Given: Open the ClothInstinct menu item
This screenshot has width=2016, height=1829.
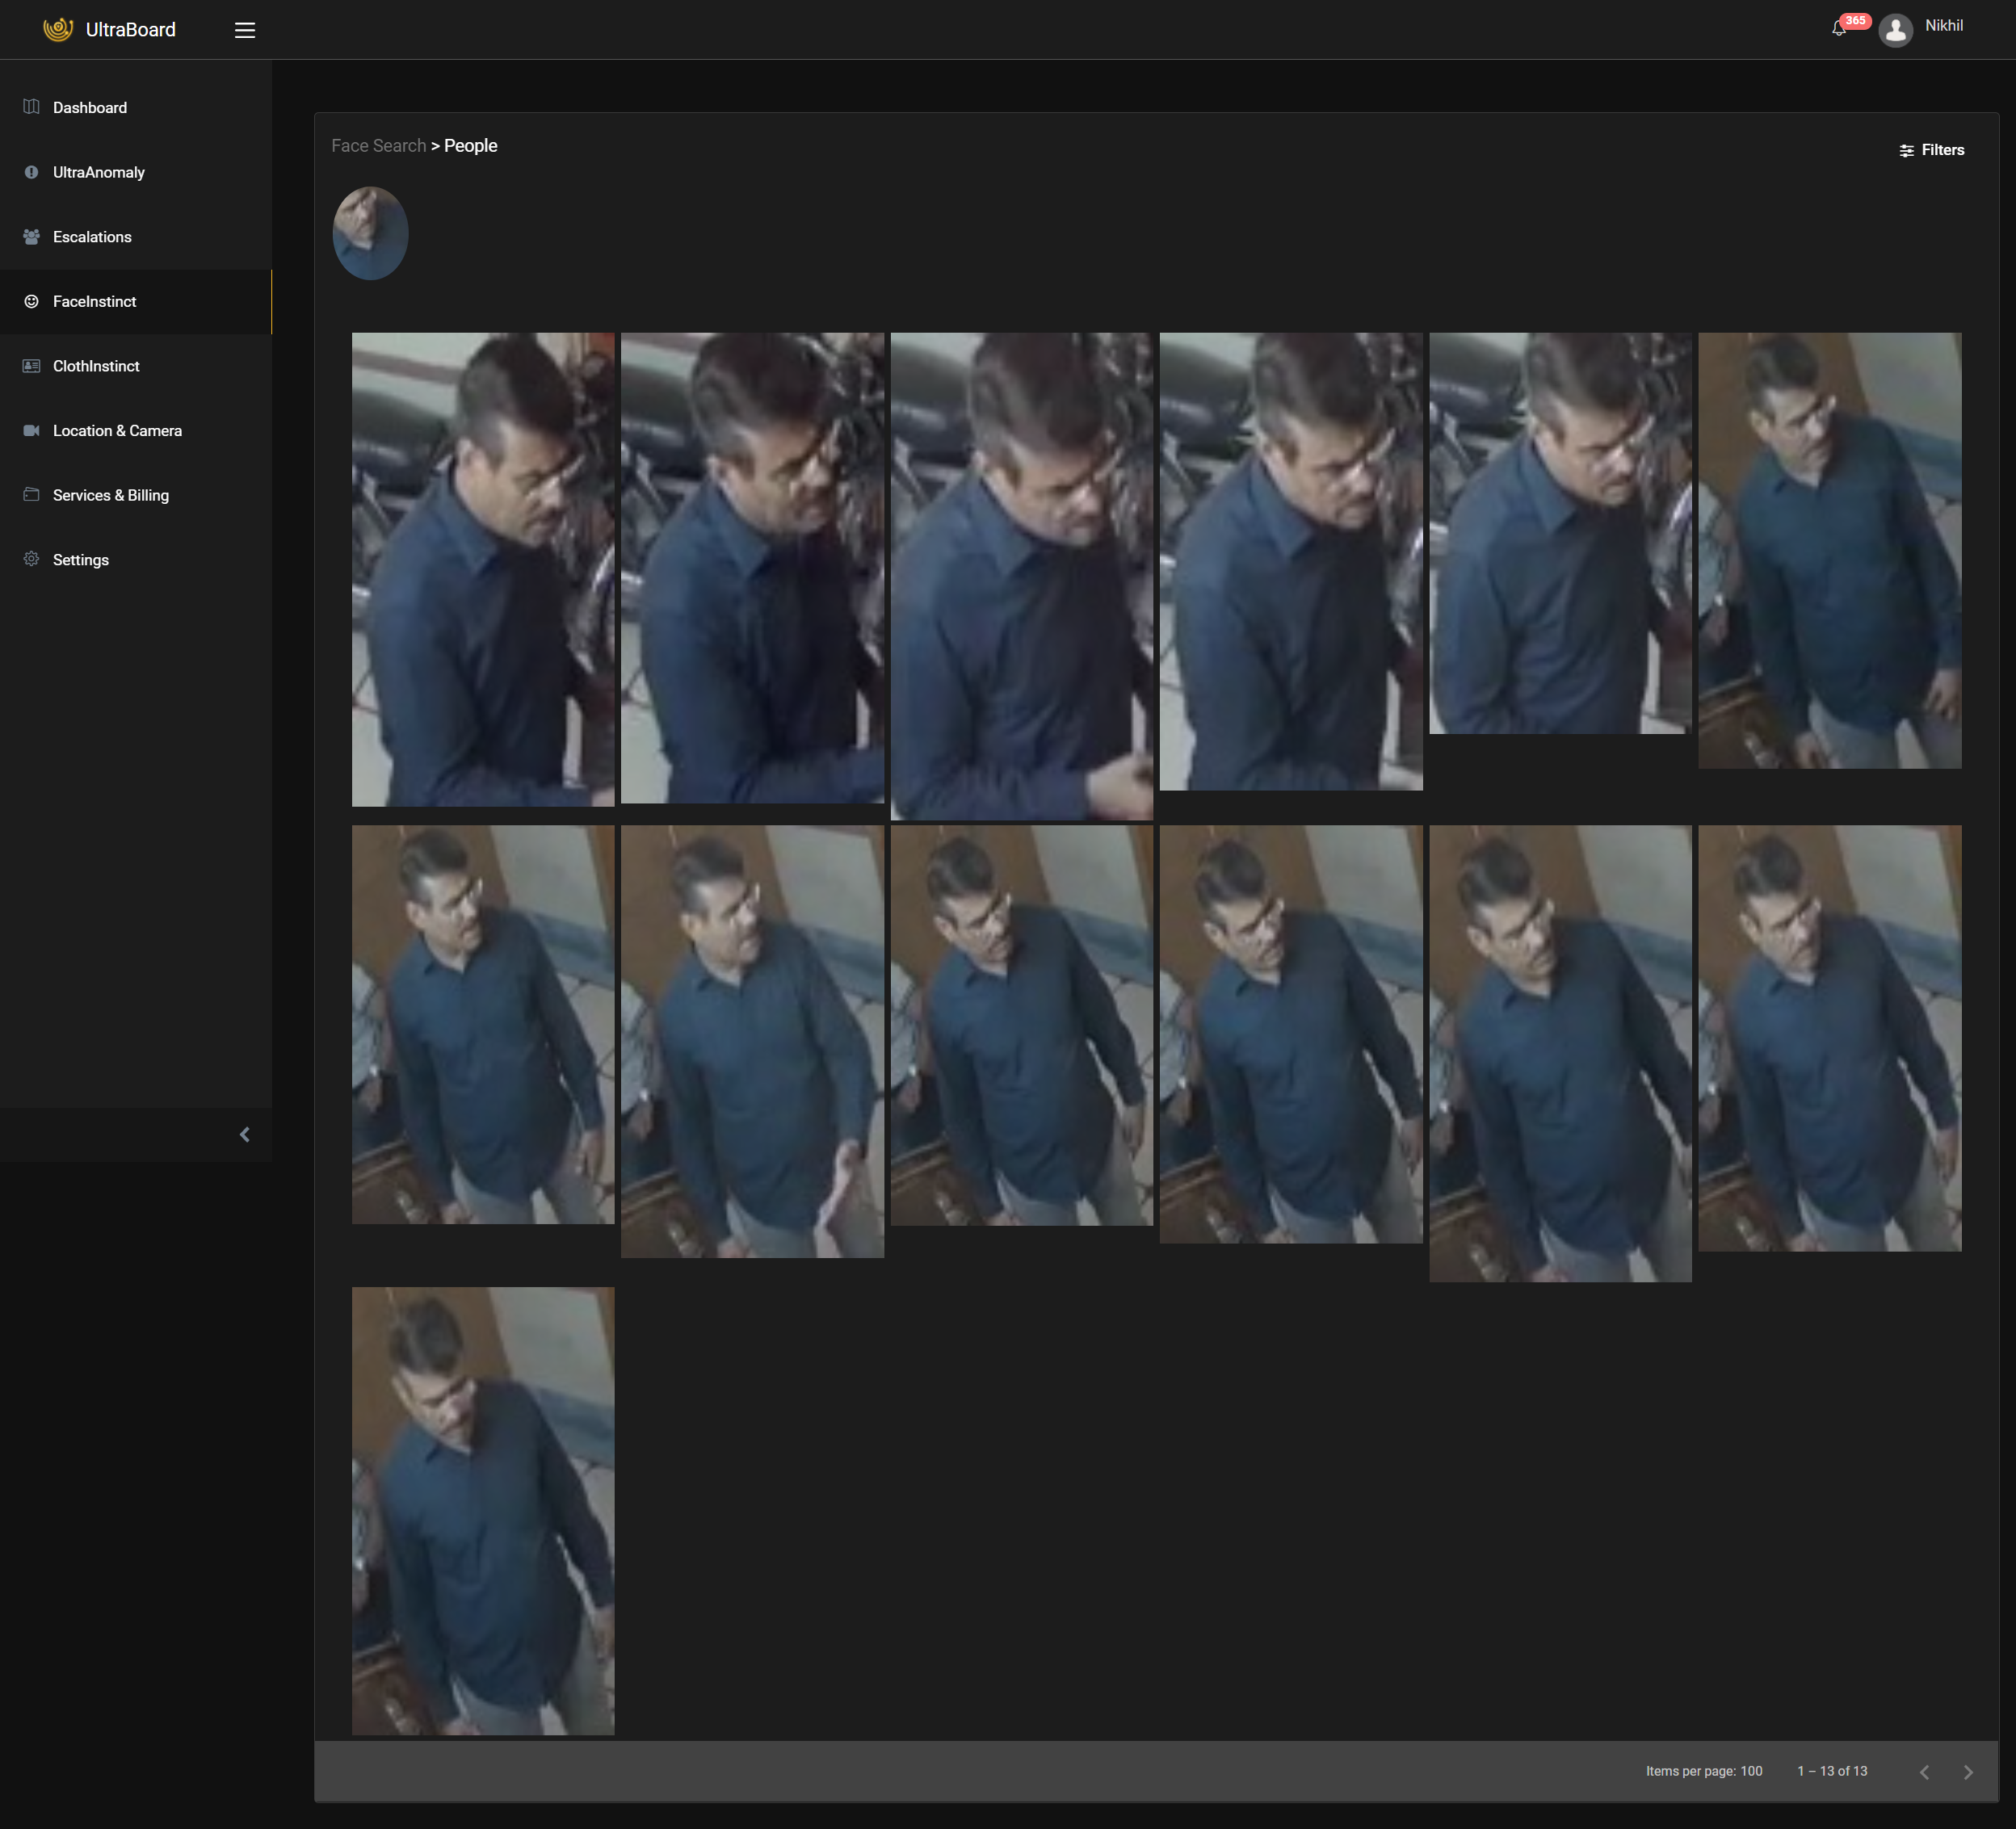Looking at the screenshot, I should pos(96,366).
